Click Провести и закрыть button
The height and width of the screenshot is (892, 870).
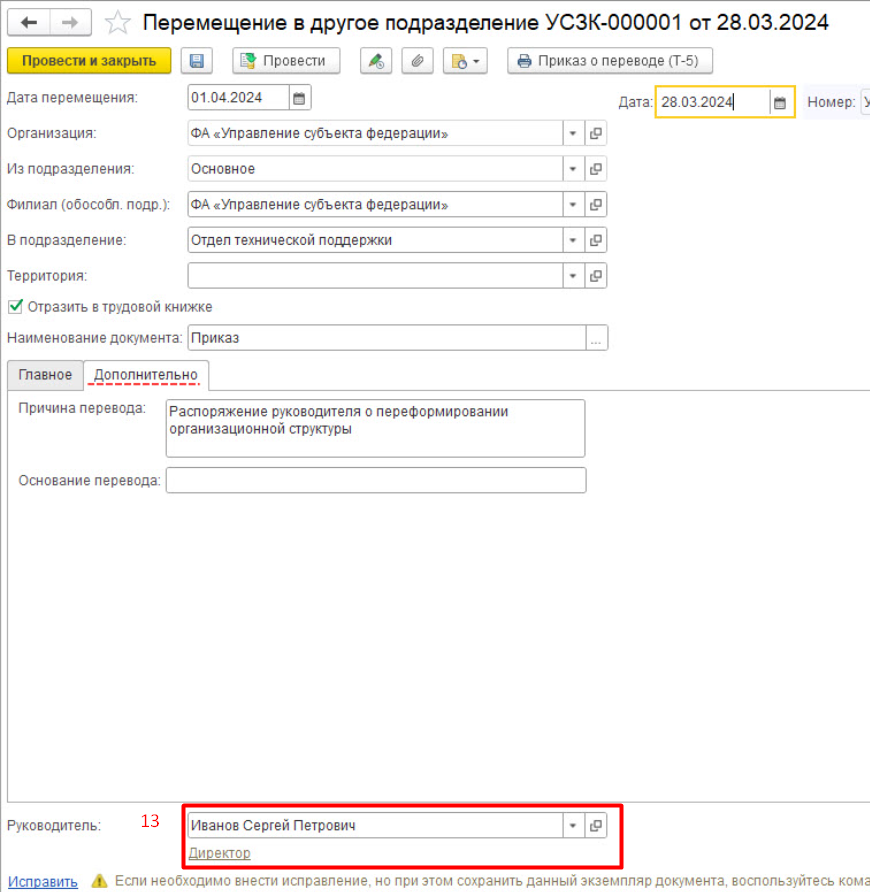[89, 61]
